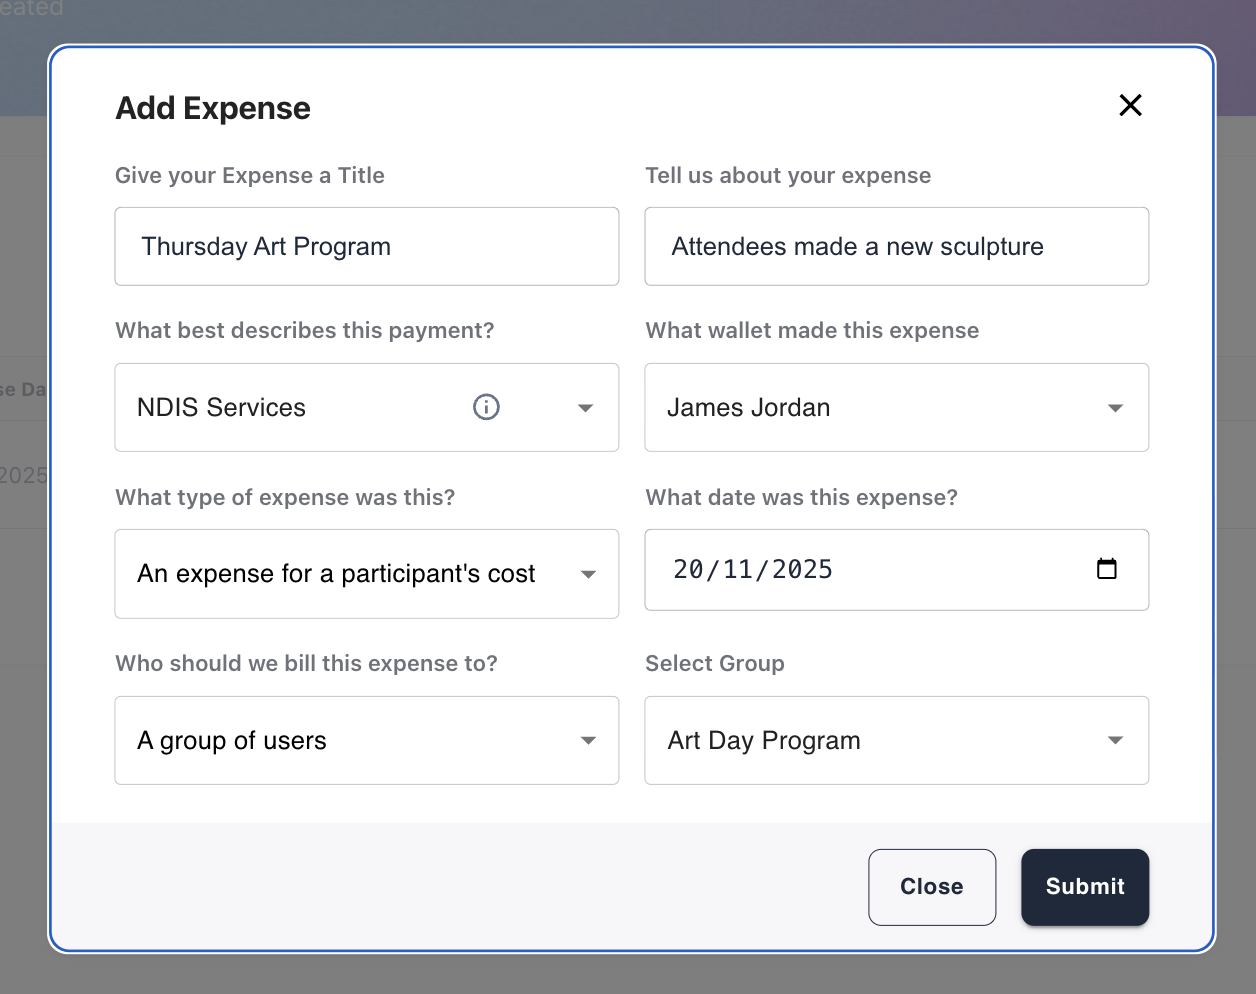The height and width of the screenshot is (994, 1256).
Task: Click the Thursday Art Program title field
Action: (366, 246)
